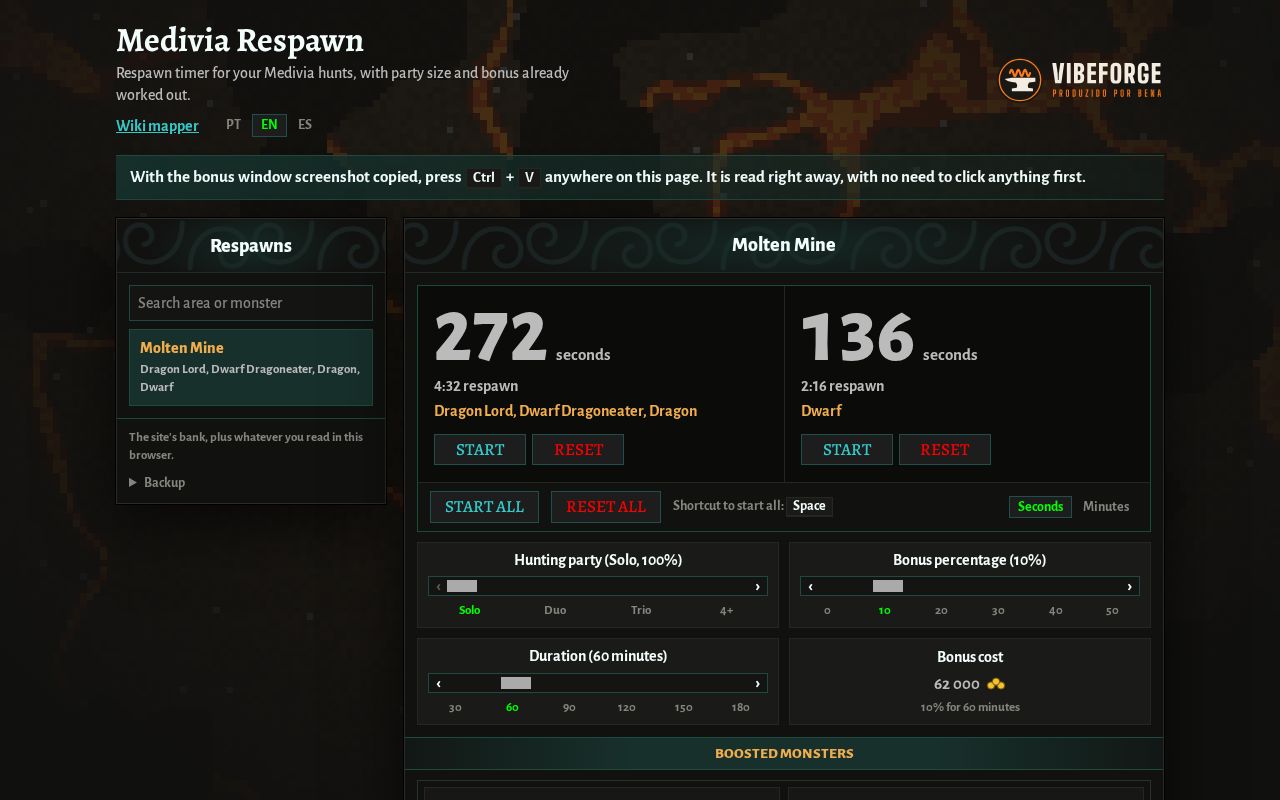1280x800 pixels.
Task: Reset the 272 seconds Dragon Lord timer
Action: click(578, 450)
